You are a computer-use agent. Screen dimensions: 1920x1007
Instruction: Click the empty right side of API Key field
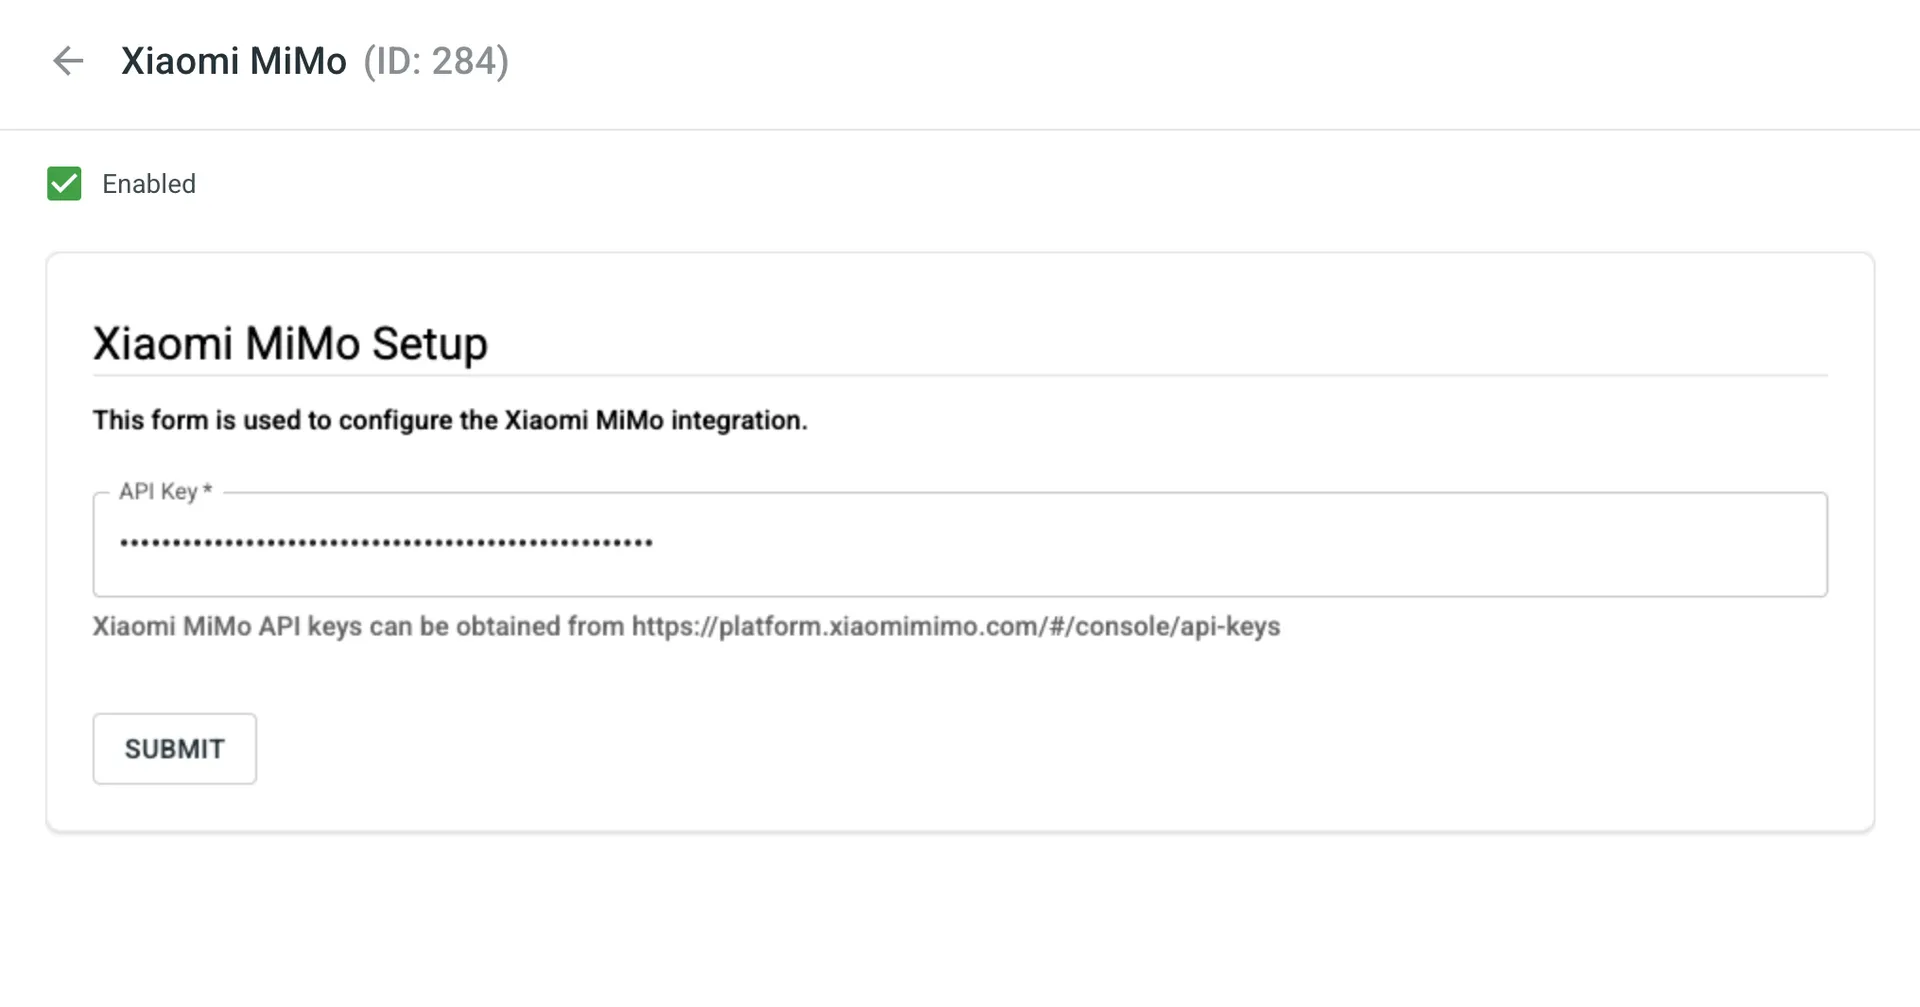(x=1400, y=544)
